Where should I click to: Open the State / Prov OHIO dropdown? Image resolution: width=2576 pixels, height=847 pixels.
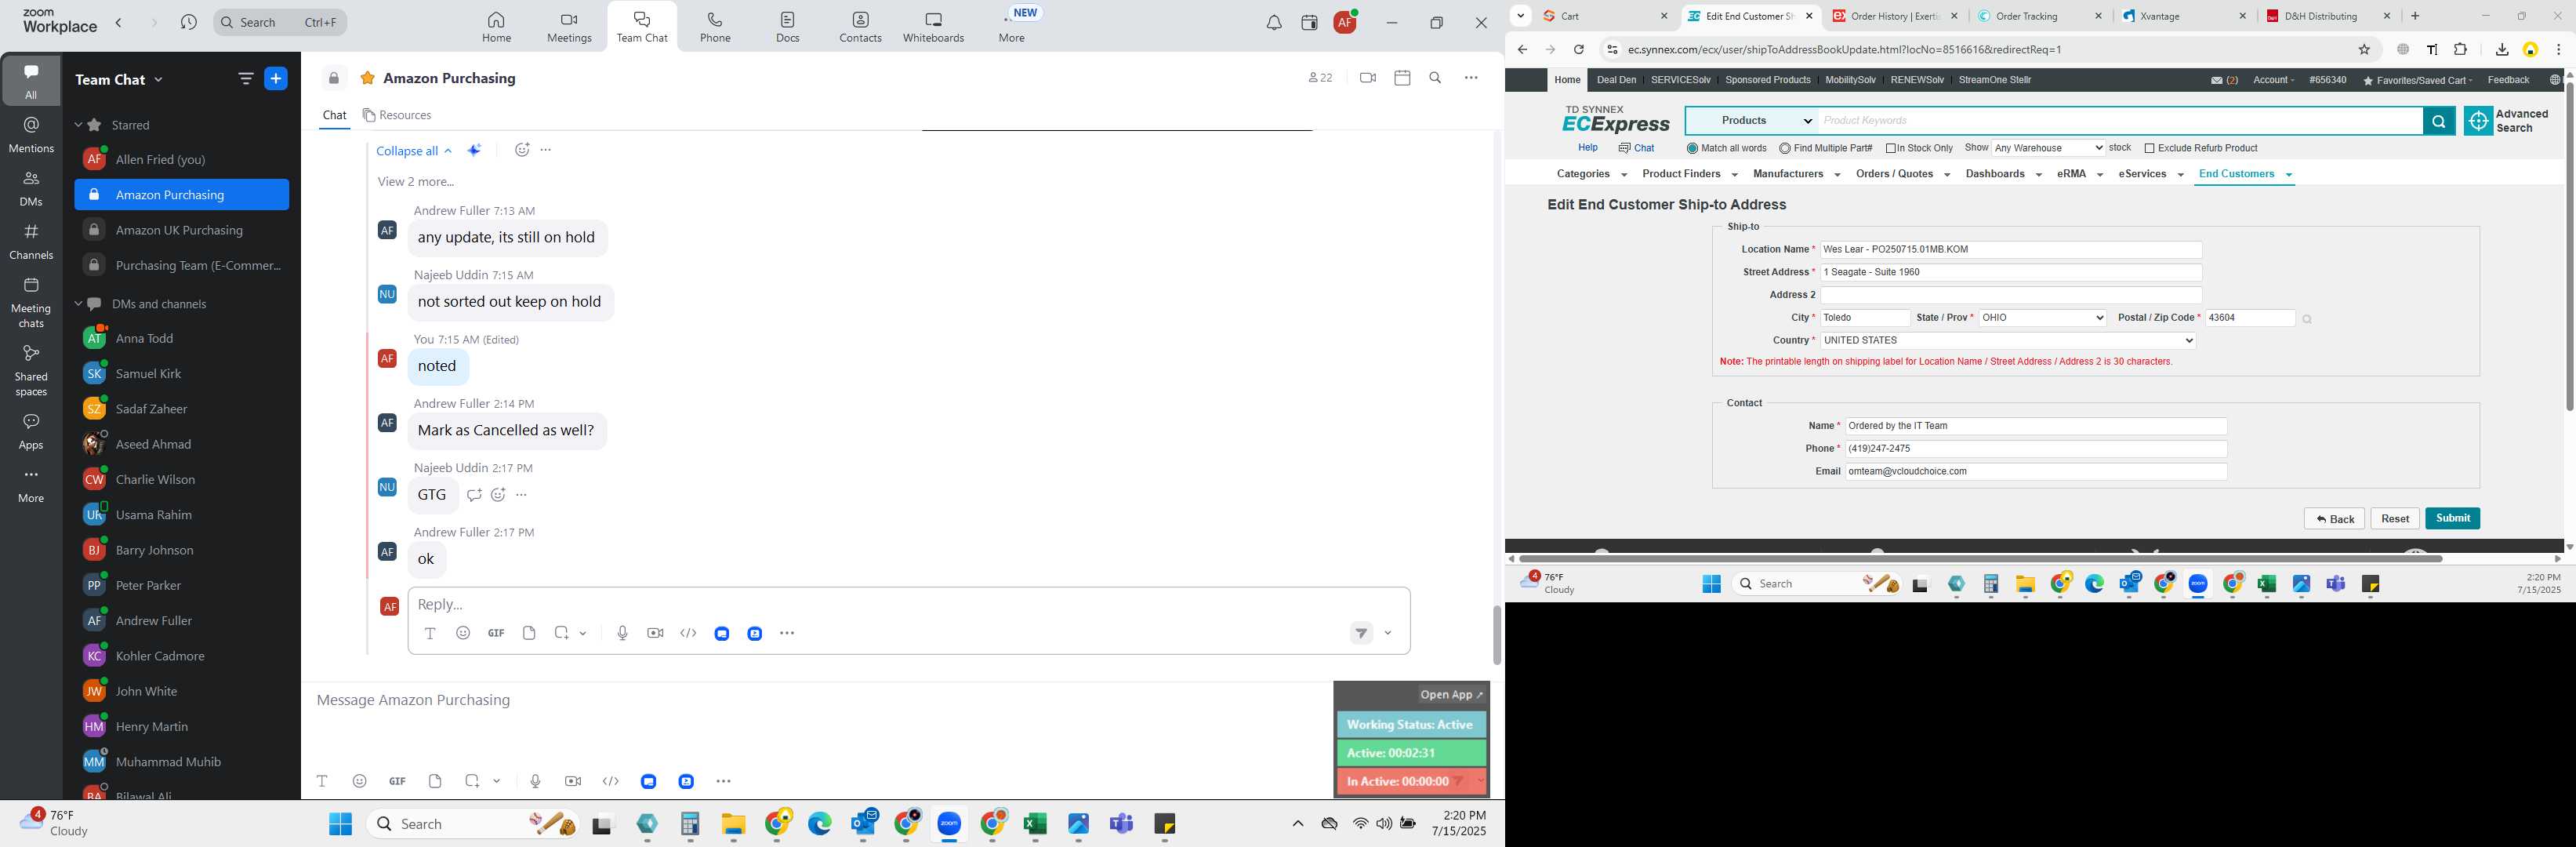(2042, 318)
